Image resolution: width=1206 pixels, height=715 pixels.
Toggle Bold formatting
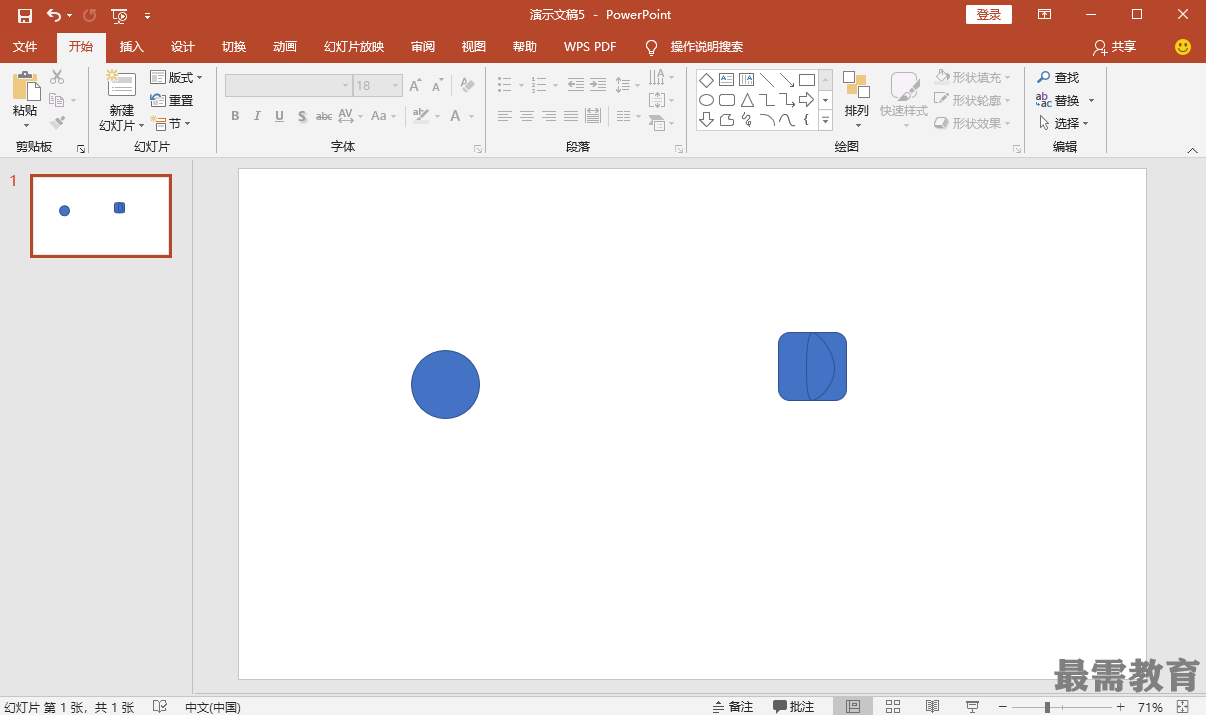[235, 116]
